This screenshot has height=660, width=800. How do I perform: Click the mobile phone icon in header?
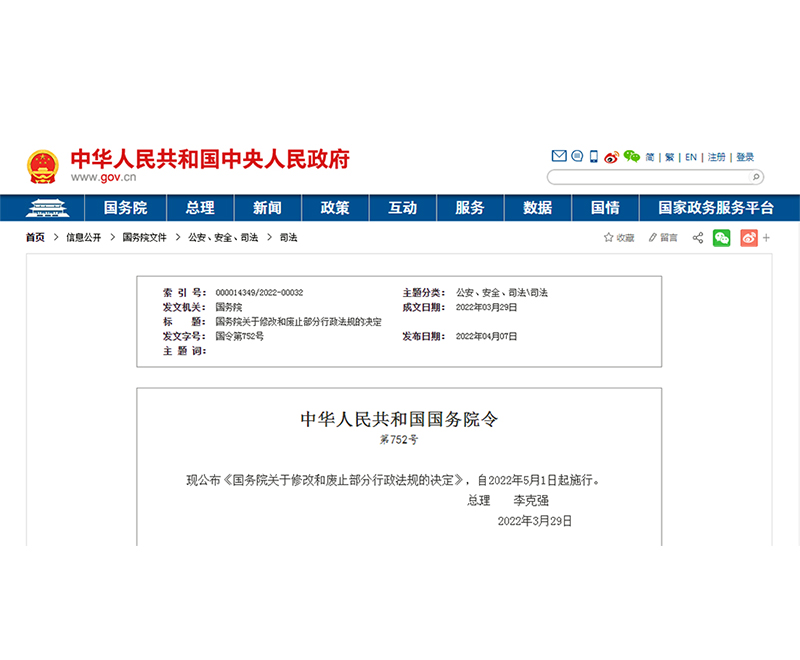tap(593, 157)
